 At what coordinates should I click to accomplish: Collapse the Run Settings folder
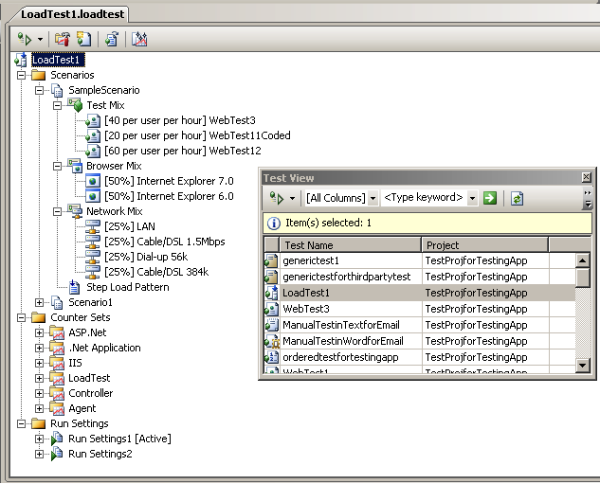coord(21,424)
